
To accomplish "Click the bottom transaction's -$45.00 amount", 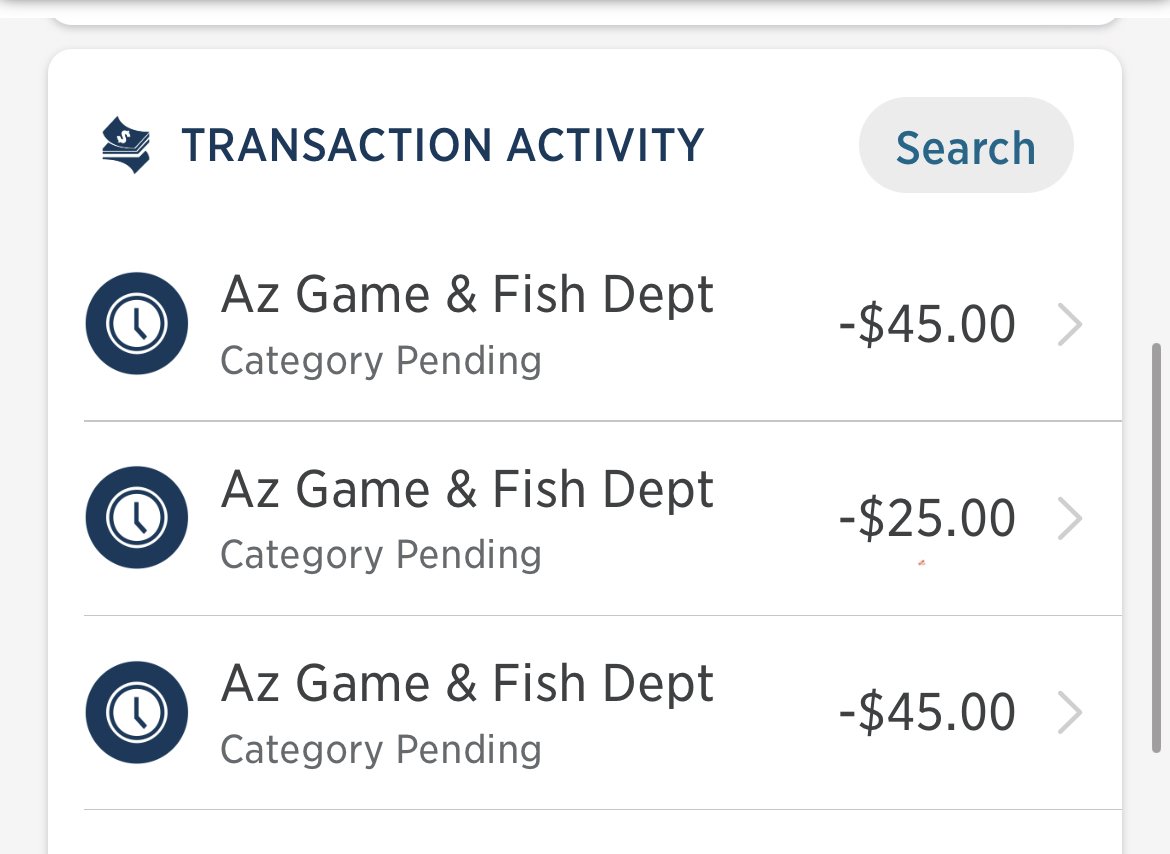I will coord(927,712).
